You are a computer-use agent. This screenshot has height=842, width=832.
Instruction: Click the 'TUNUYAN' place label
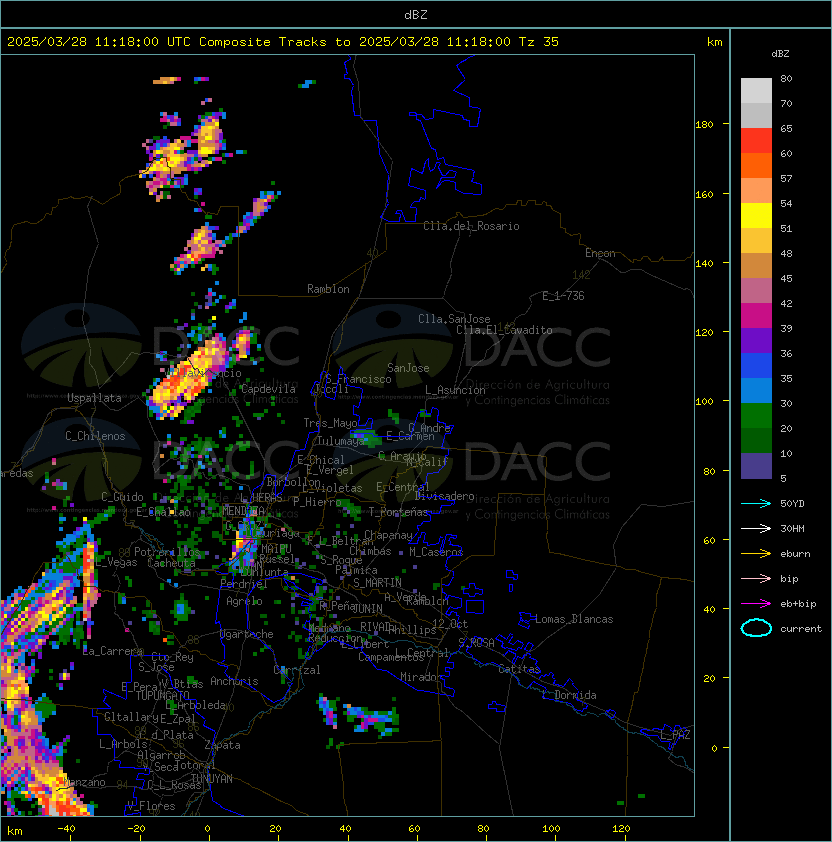click(x=212, y=779)
